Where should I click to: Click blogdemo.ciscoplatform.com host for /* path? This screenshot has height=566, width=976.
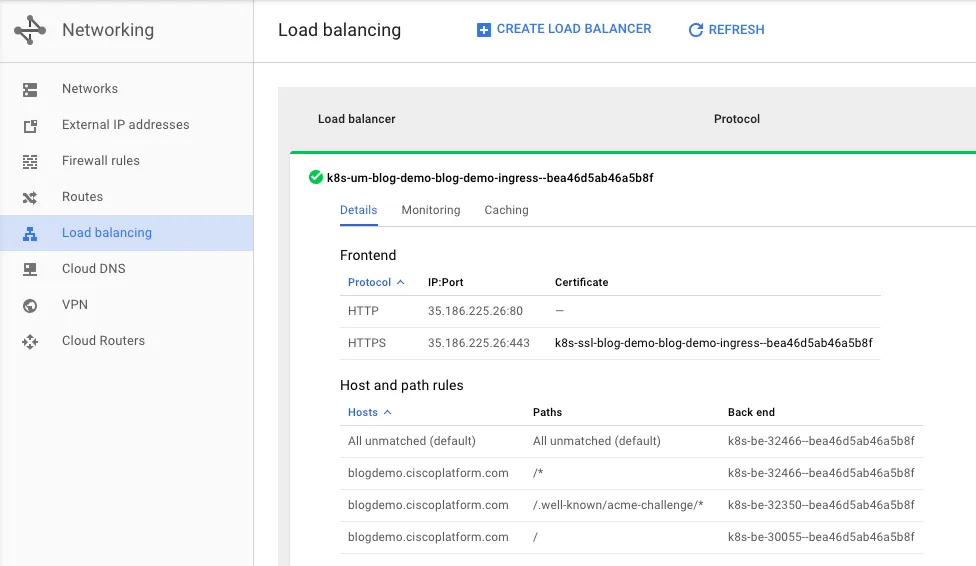pos(428,473)
